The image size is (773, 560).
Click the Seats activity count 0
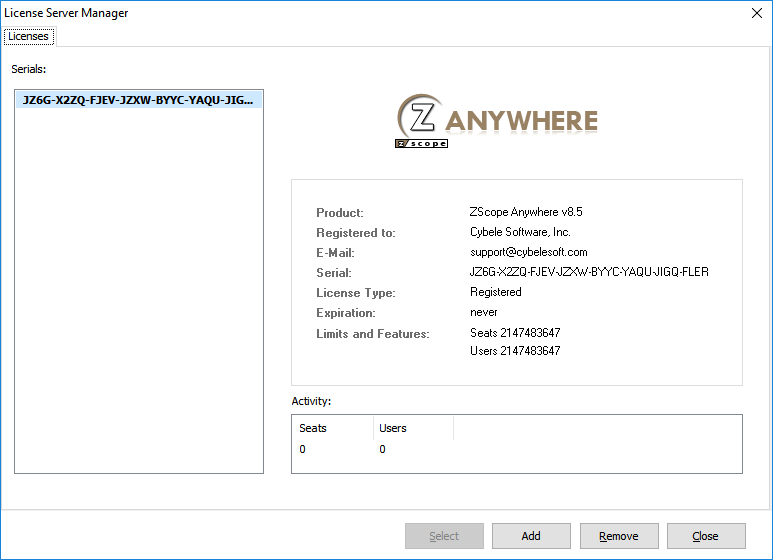pos(302,449)
